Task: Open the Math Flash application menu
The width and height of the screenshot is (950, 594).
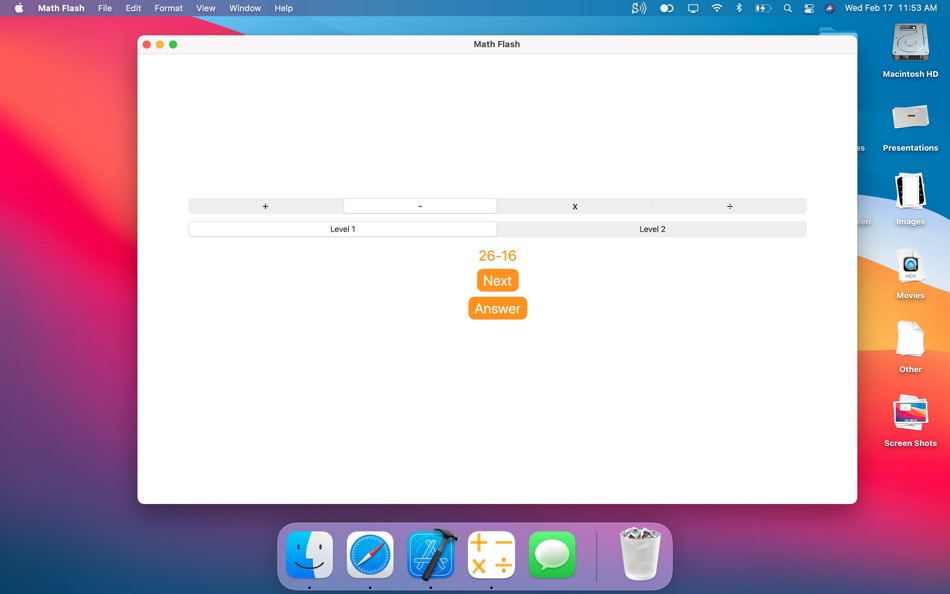Action: (x=61, y=8)
